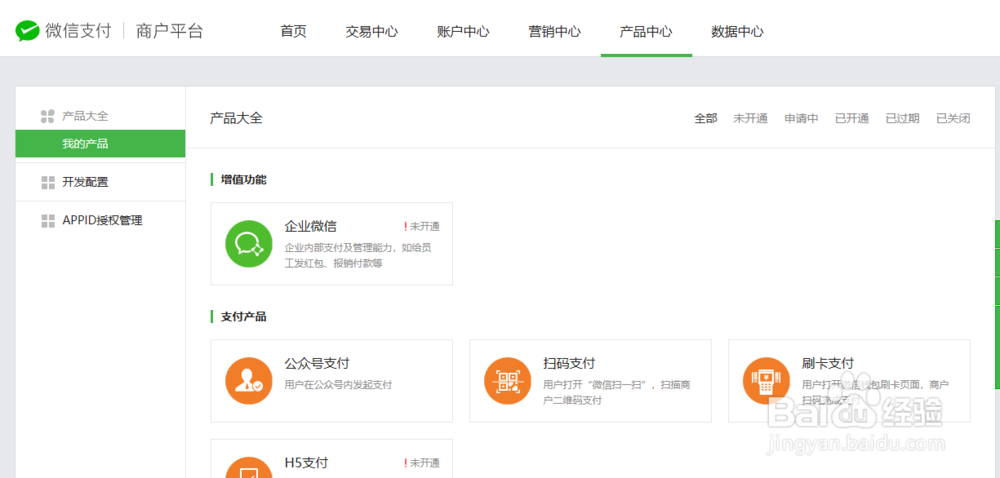Click description 用户在公众号内发起支付
This screenshot has width=1000, height=478.
[338, 385]
